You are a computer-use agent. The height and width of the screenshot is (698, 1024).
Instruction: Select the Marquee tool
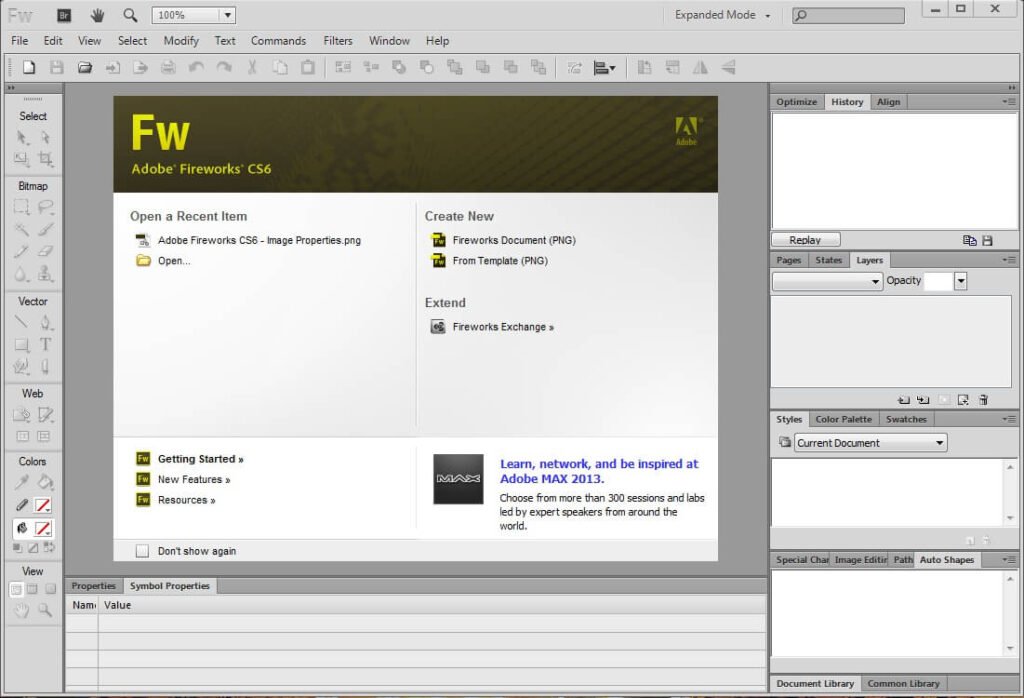(22, 207)
